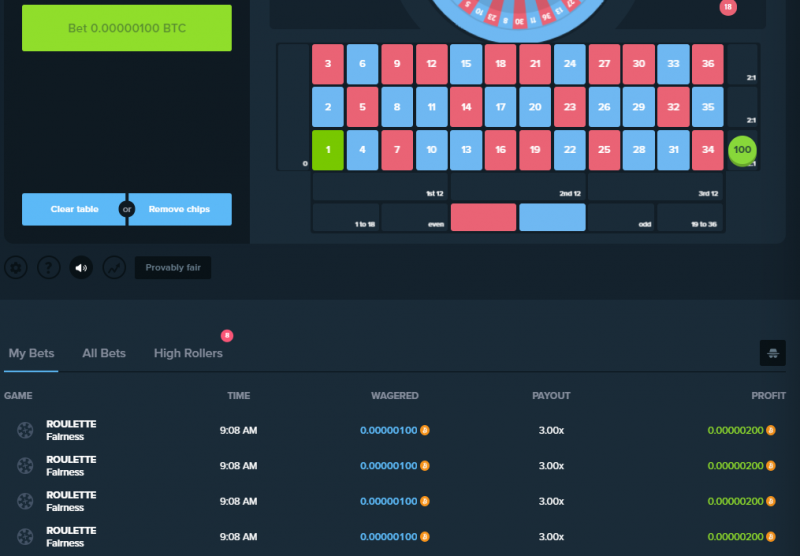Place chip on number 23

click(x=569, y=107)
